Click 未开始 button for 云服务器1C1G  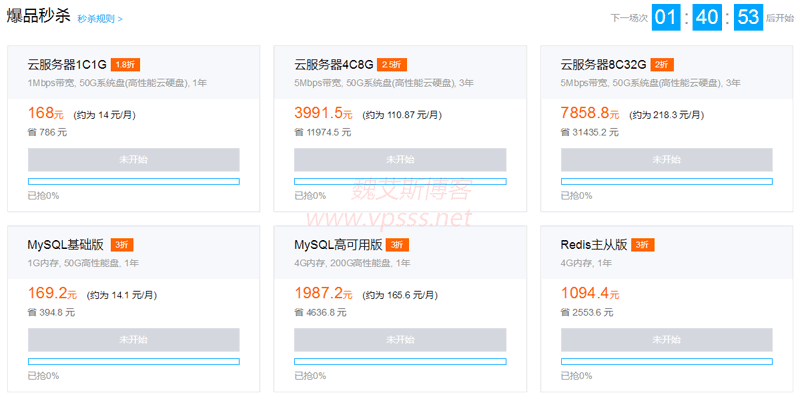pyautogui.click(x=134, y=160)
